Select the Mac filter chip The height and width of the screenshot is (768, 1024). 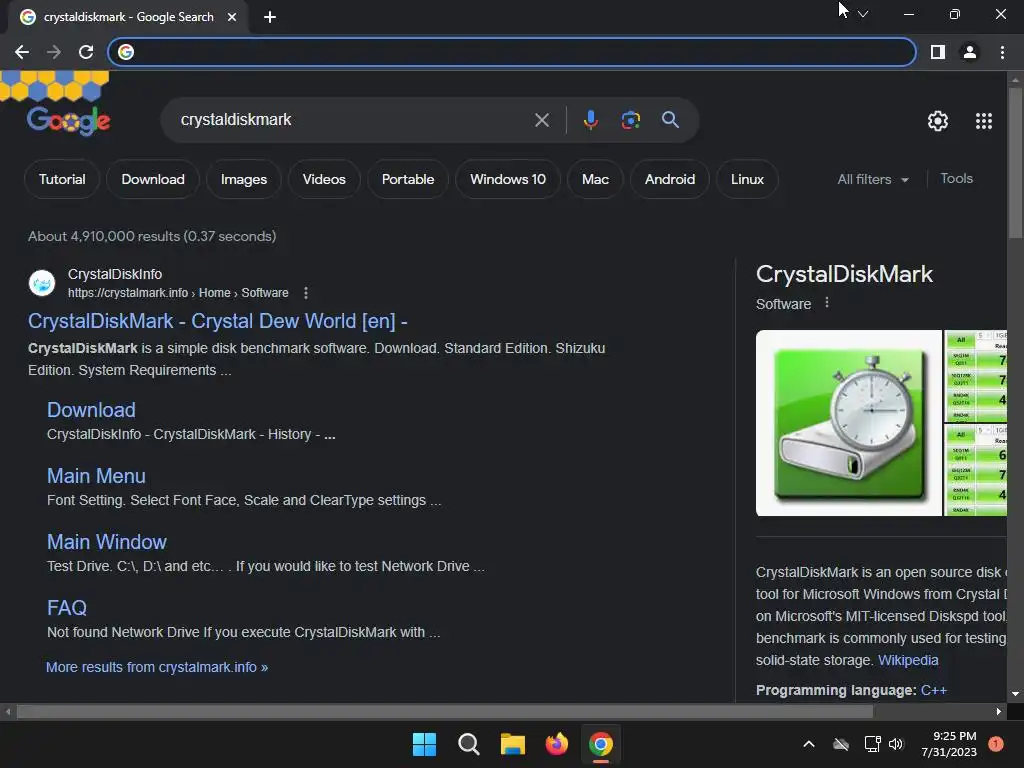[x=595, y=180]
